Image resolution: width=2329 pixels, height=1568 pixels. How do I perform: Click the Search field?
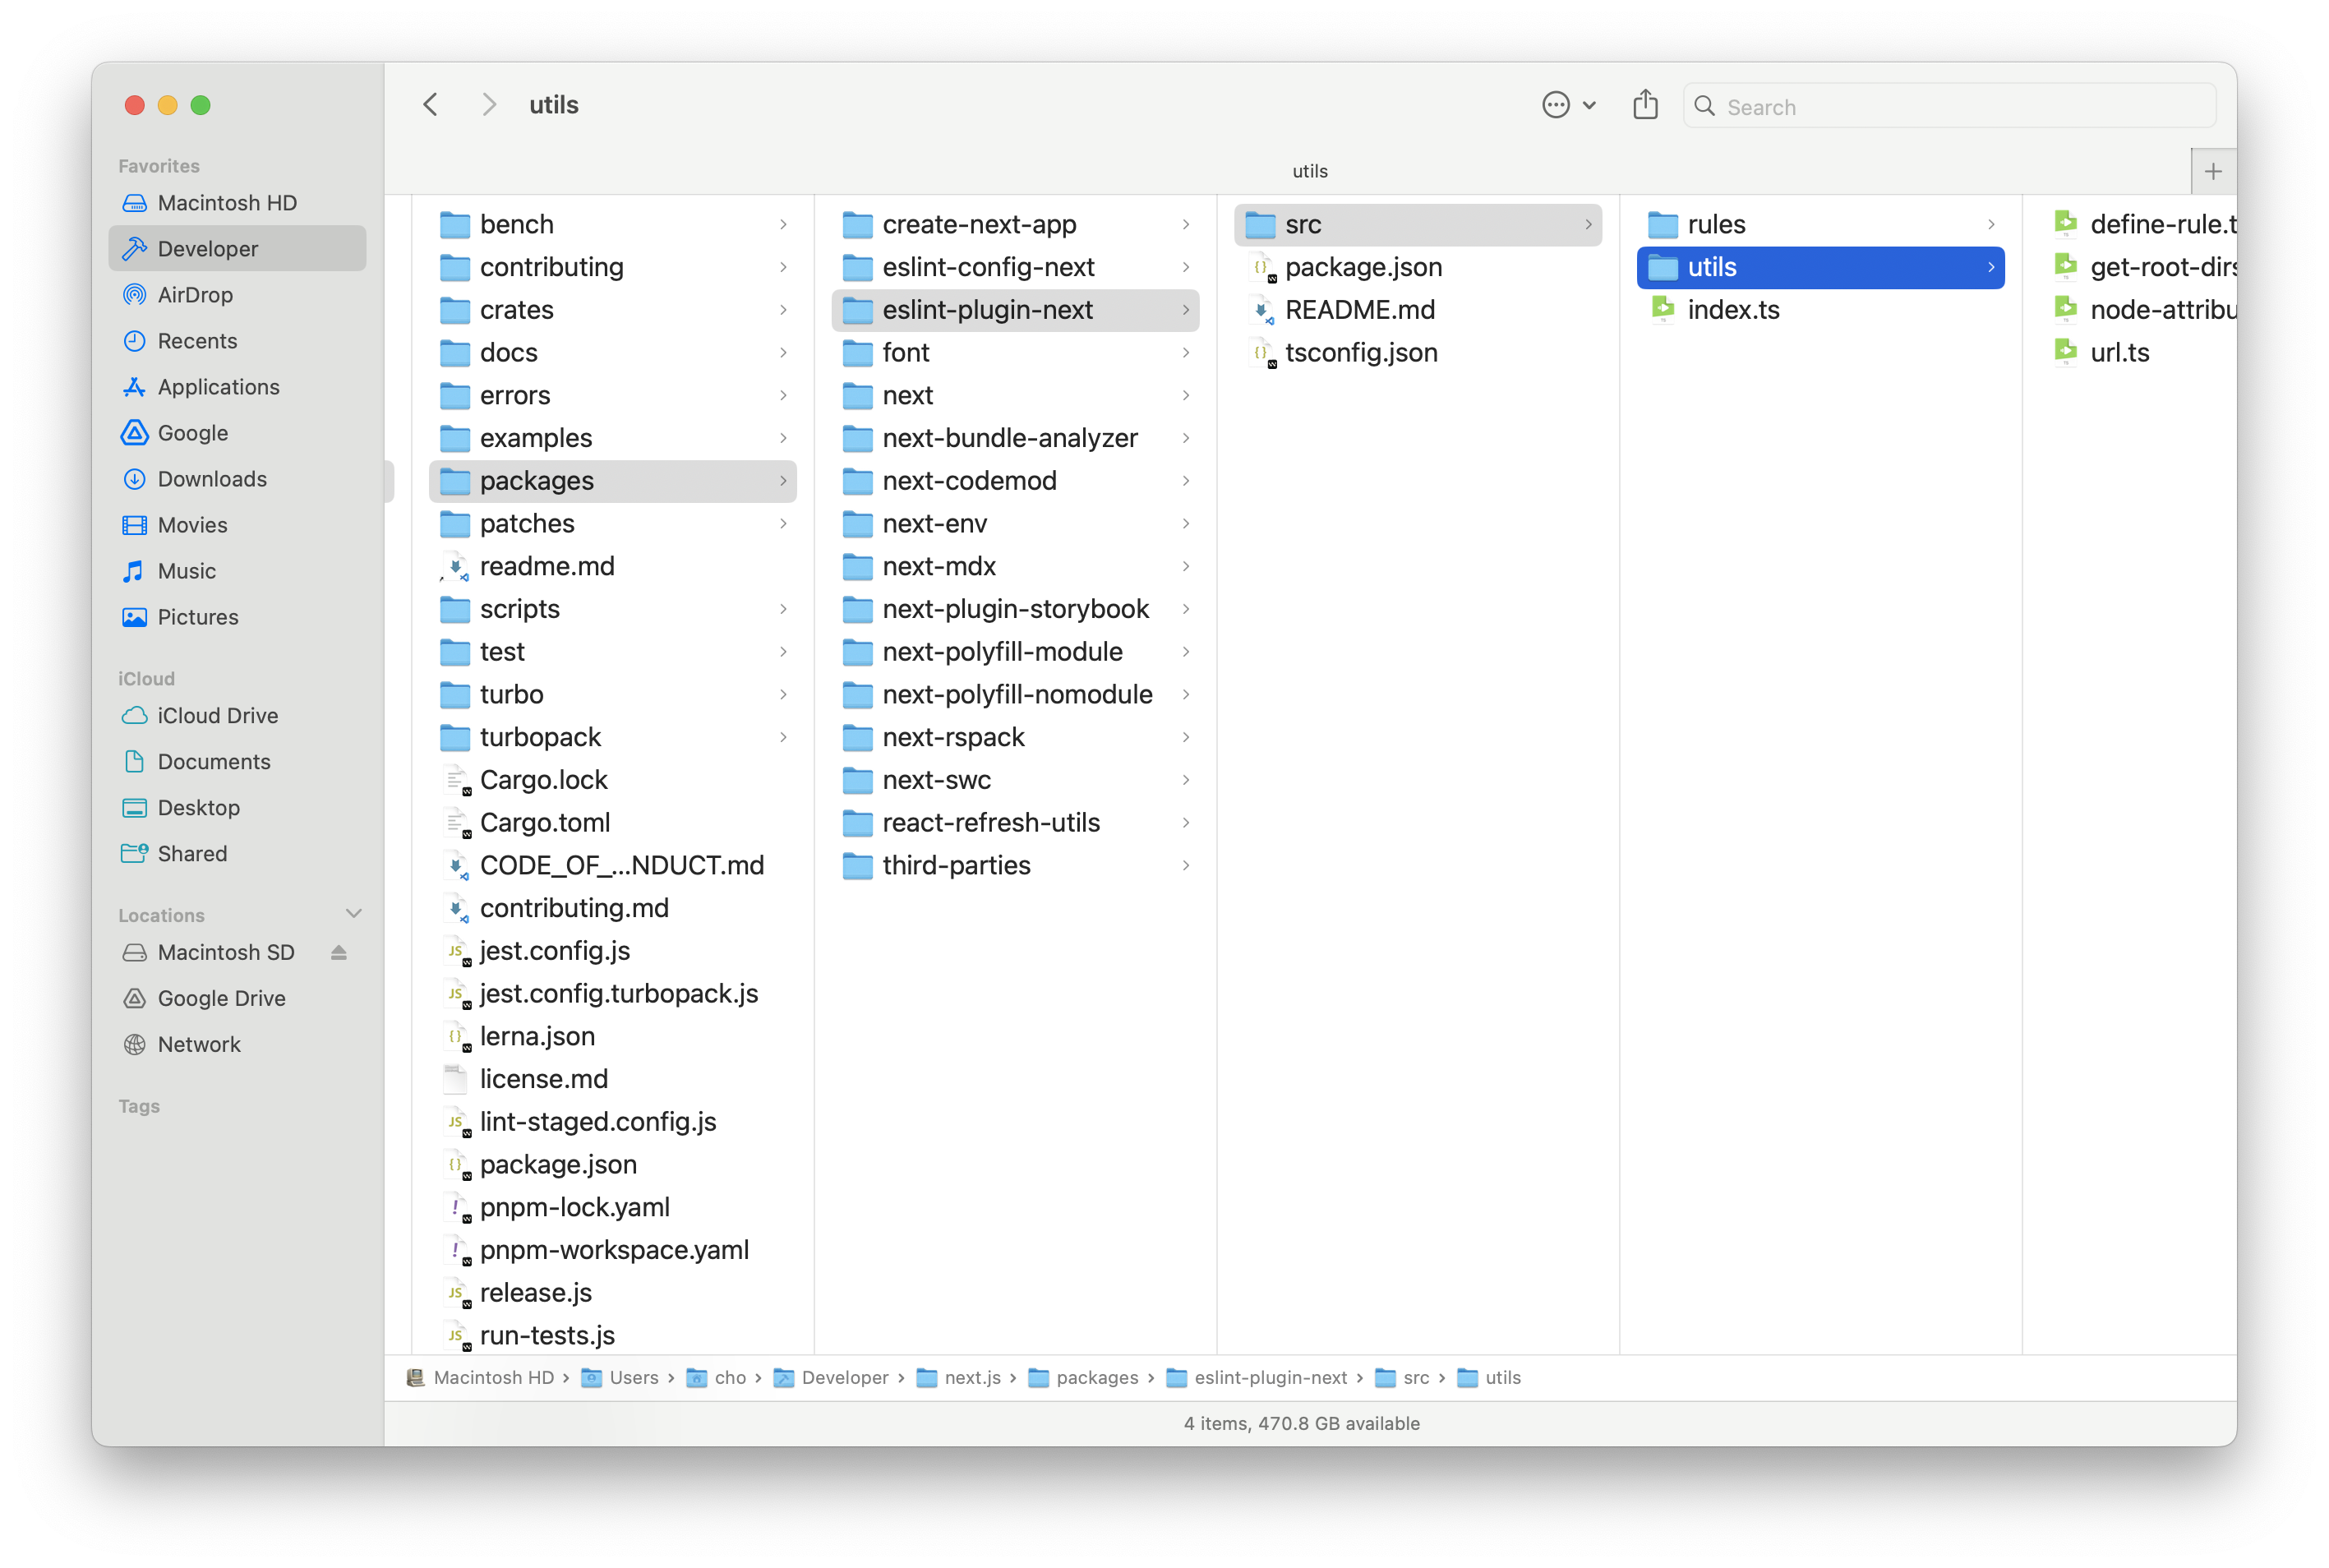(x=1950, y=107)
